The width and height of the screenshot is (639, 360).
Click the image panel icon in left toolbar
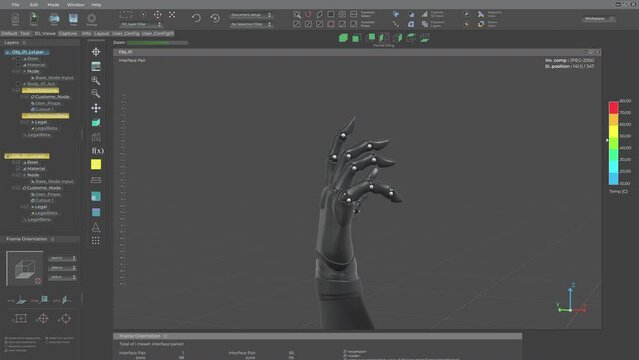[x=96, y=66]
